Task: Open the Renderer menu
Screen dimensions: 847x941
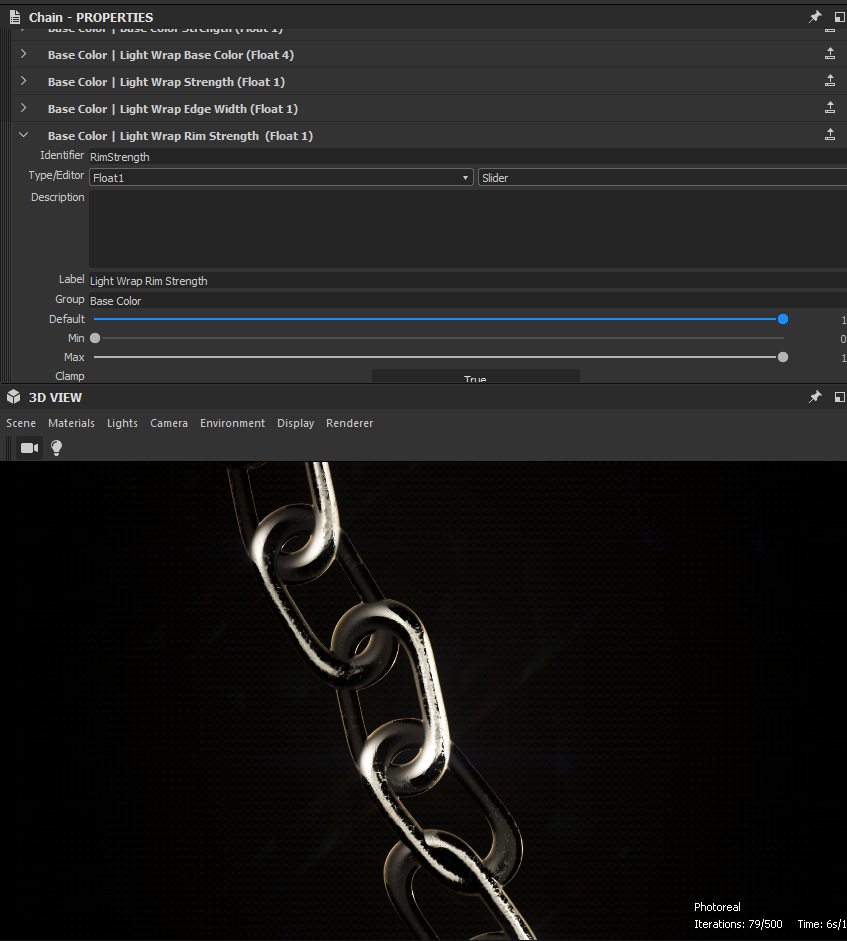Action: pyautogui.click(x=349, y=423)
